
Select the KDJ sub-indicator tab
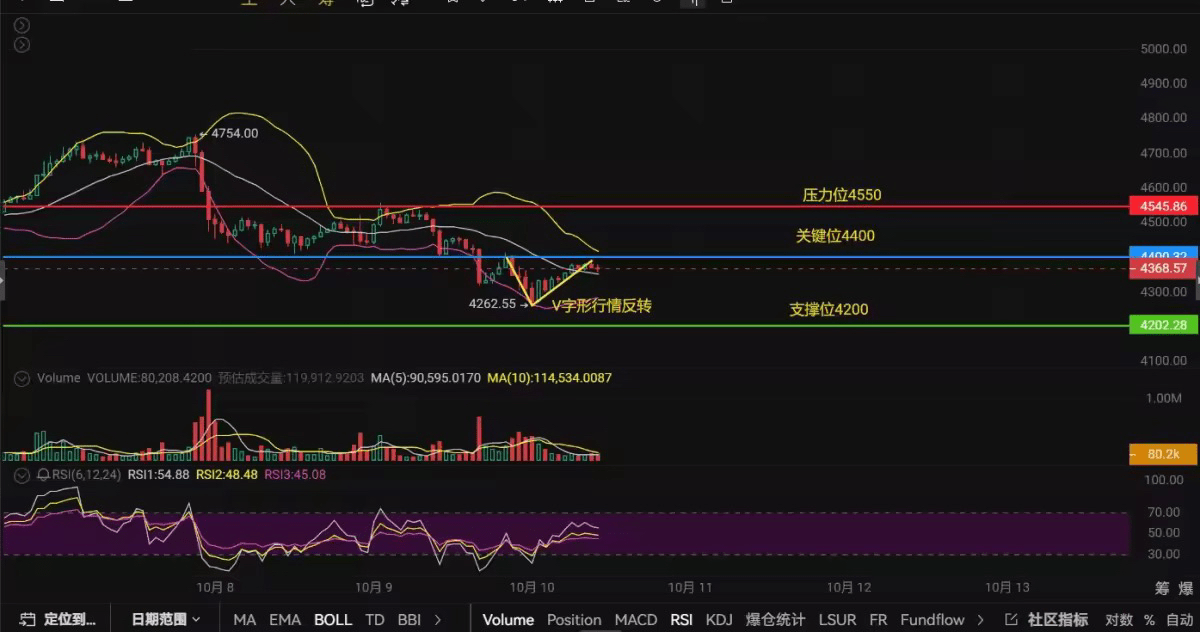[719, 619]
